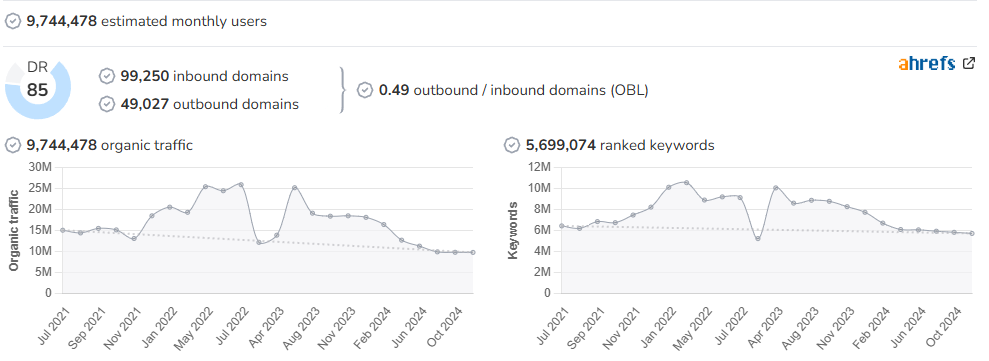Viewport: 989px width, 361px height.
Task: Click the check icon beside organic traffic
Action: pos(13,145)
